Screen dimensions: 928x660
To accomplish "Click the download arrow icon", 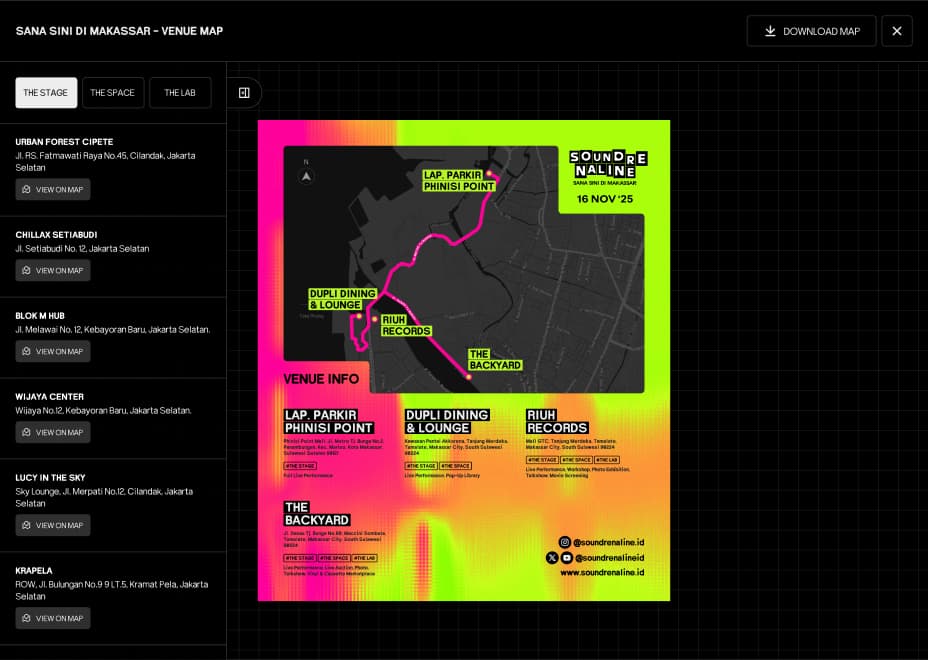I will 770,31.
